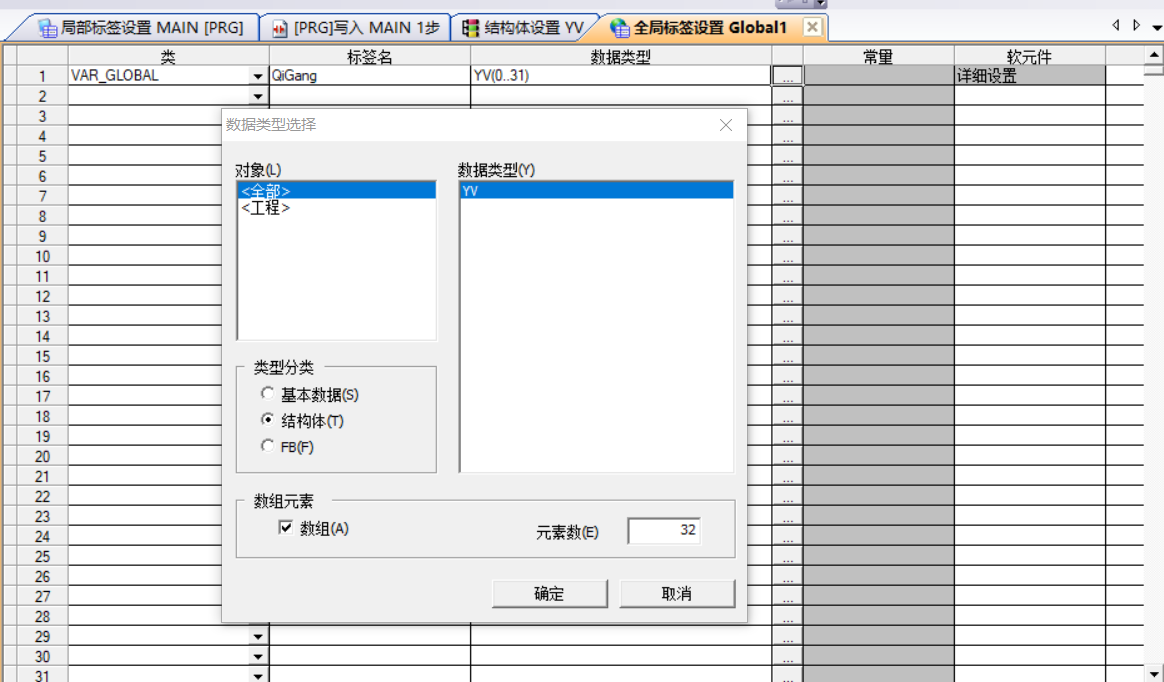Viewport: 1164px width, 682px height.
Task: Open the class dropdown in row 30
Action: (259, 656)
